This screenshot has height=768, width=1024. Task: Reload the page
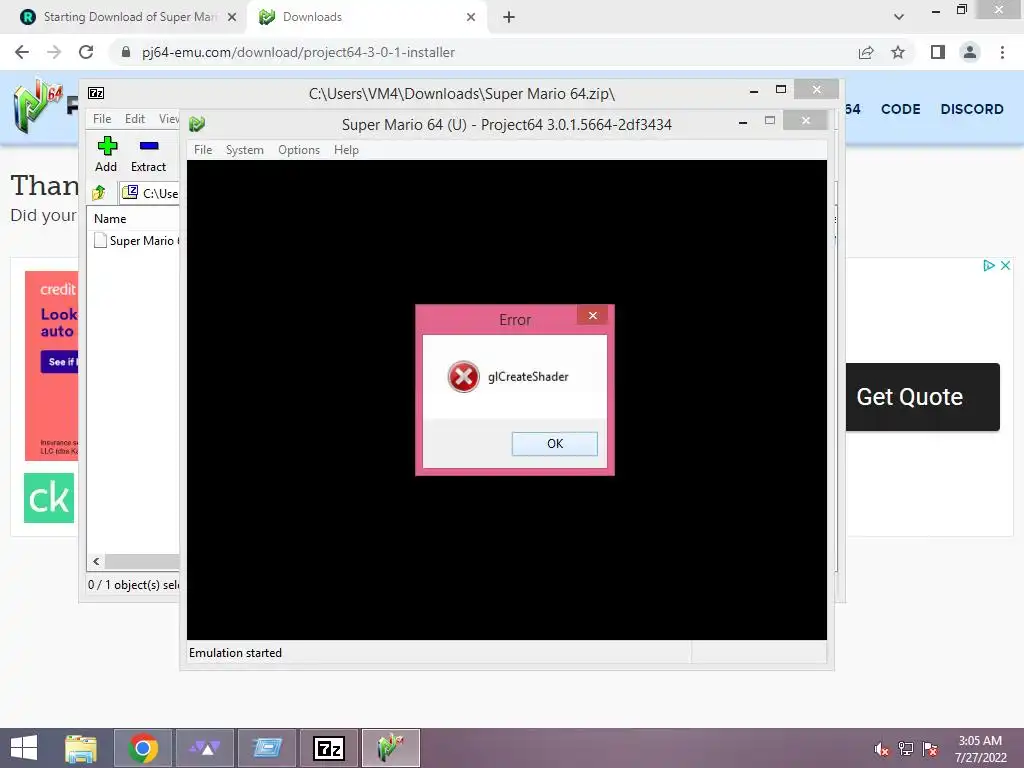(86, 52)
